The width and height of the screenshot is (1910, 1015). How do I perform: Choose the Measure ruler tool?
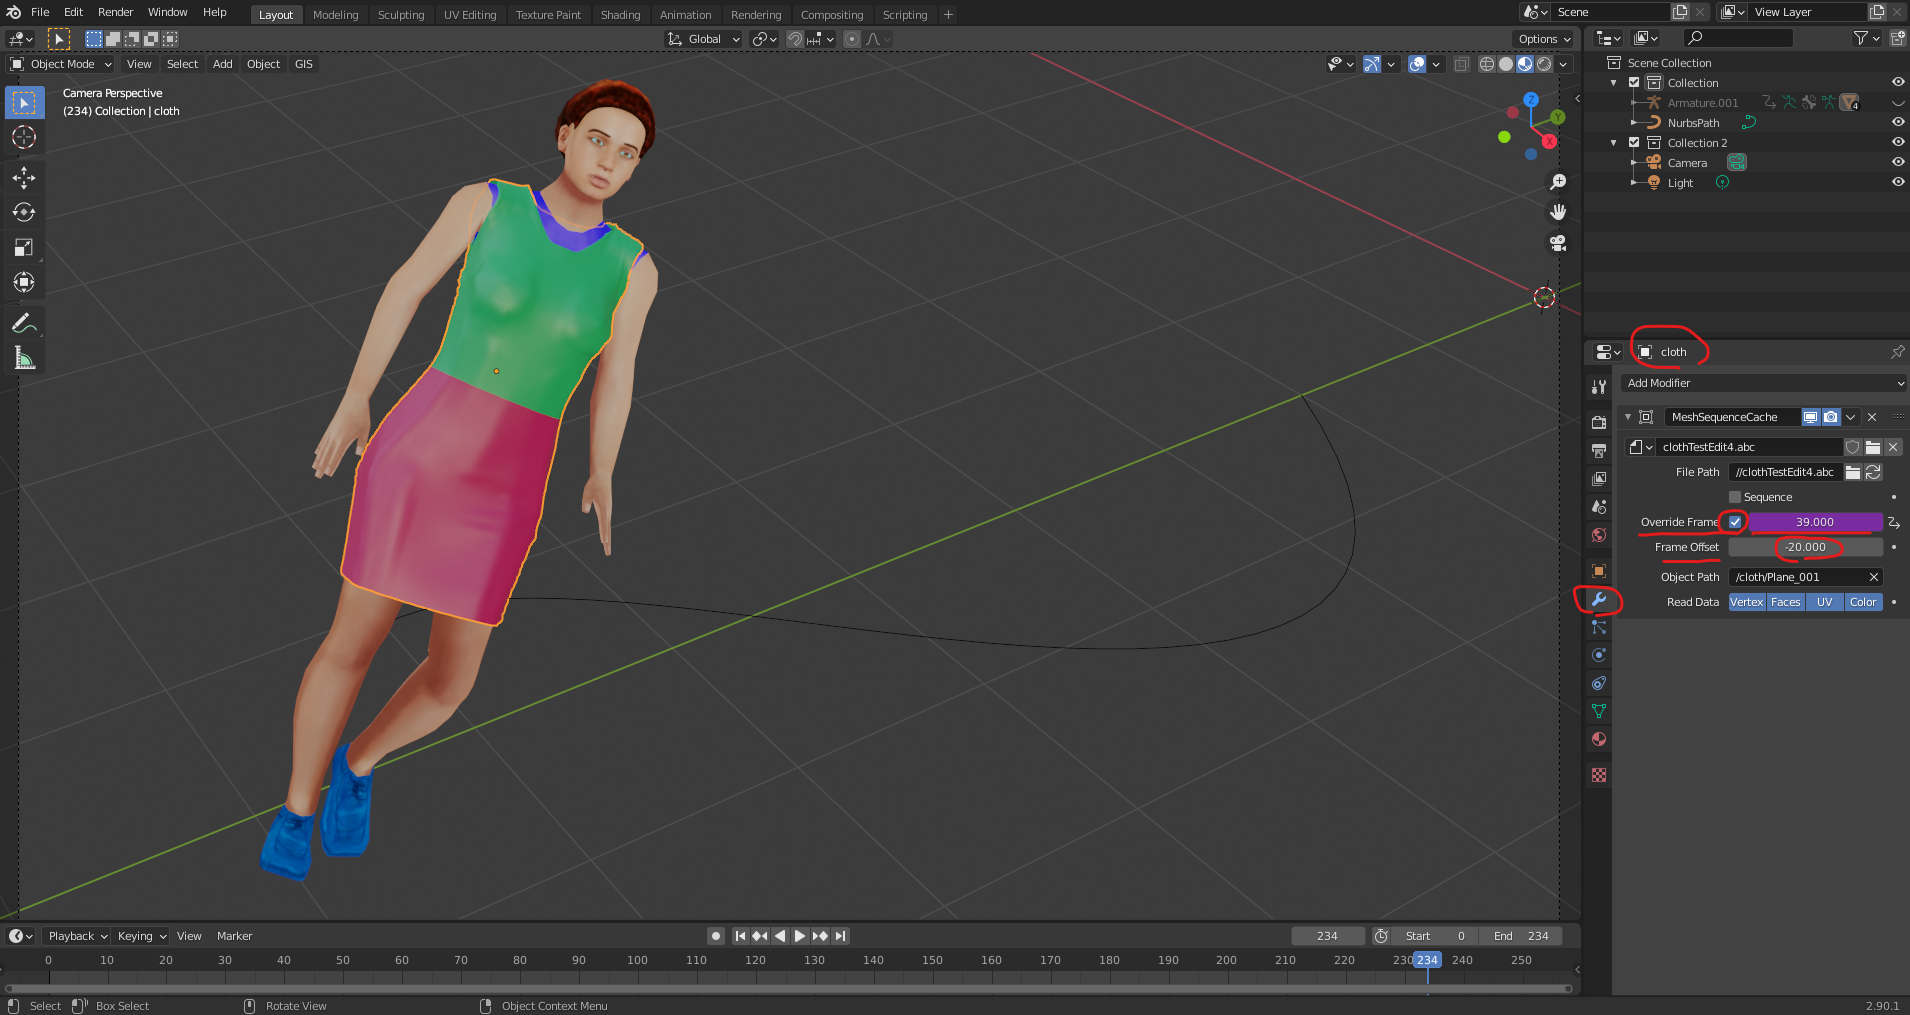click(24, 358)
